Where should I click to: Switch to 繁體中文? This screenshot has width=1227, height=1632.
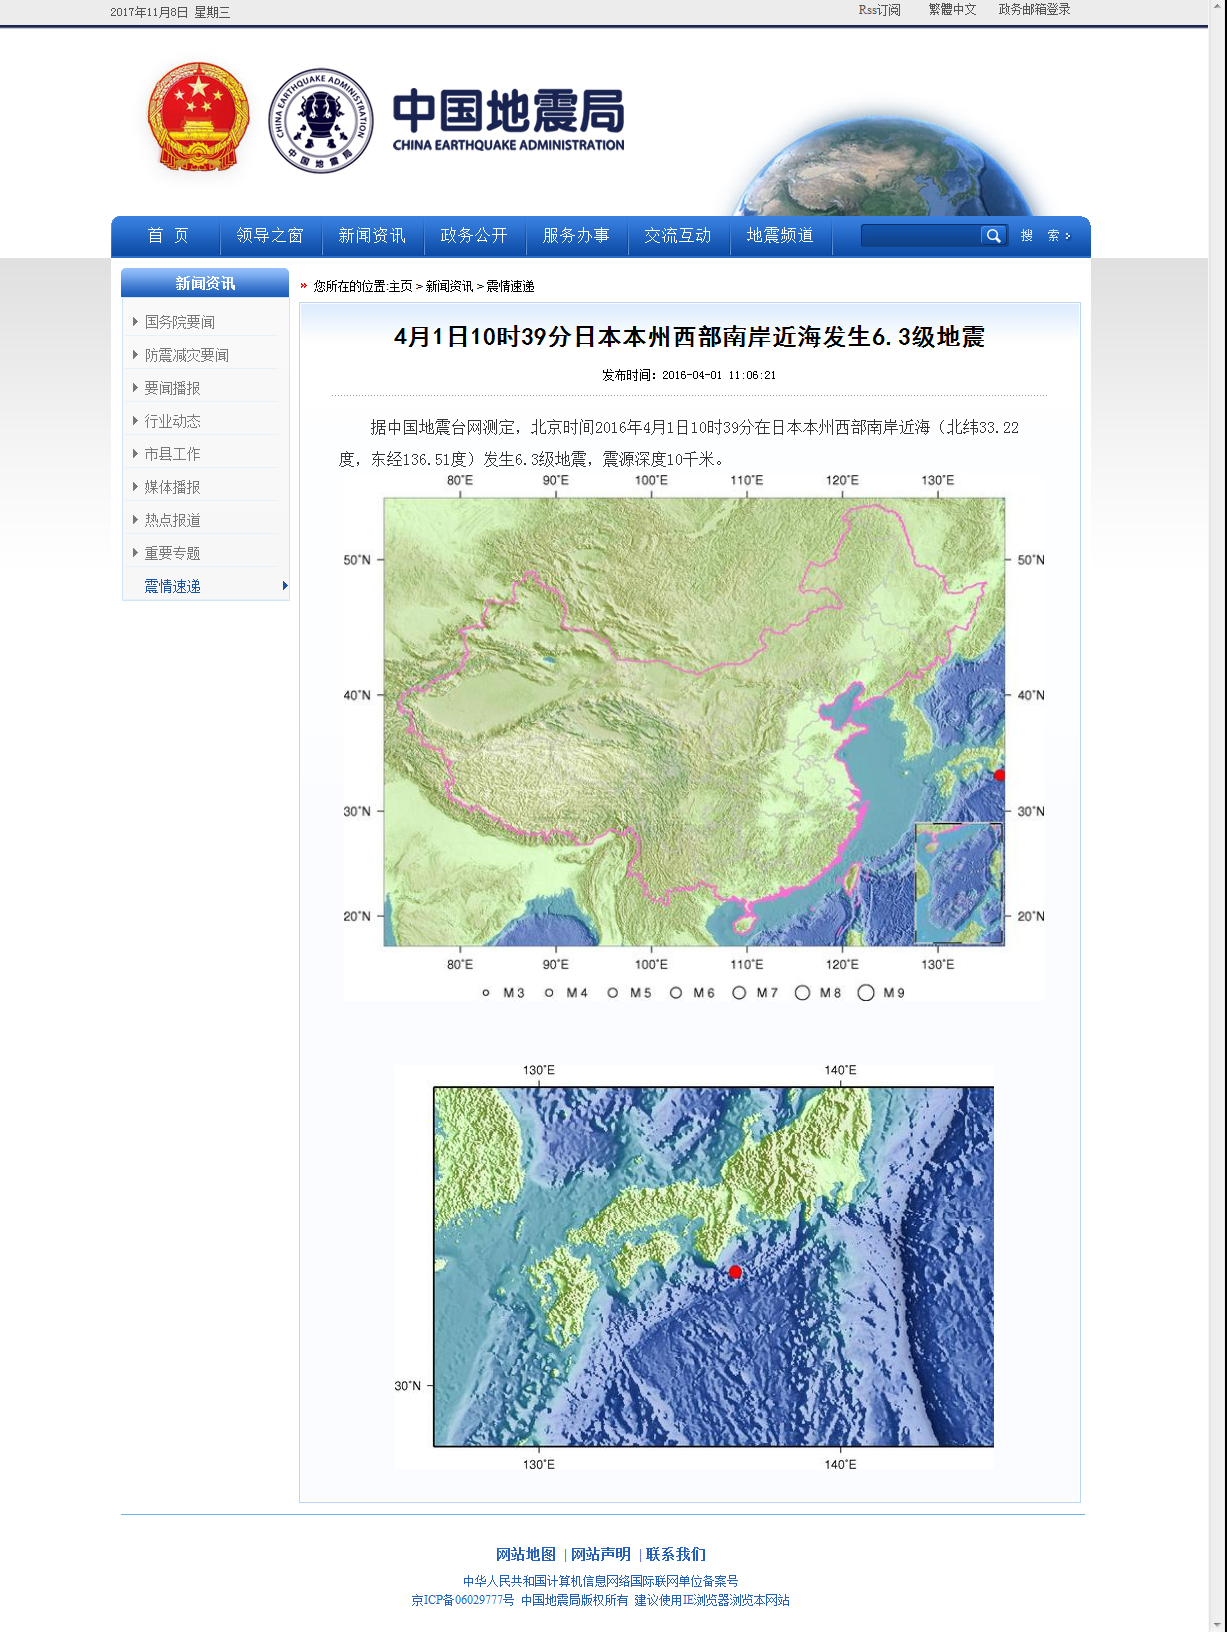(x=952, y=10)
